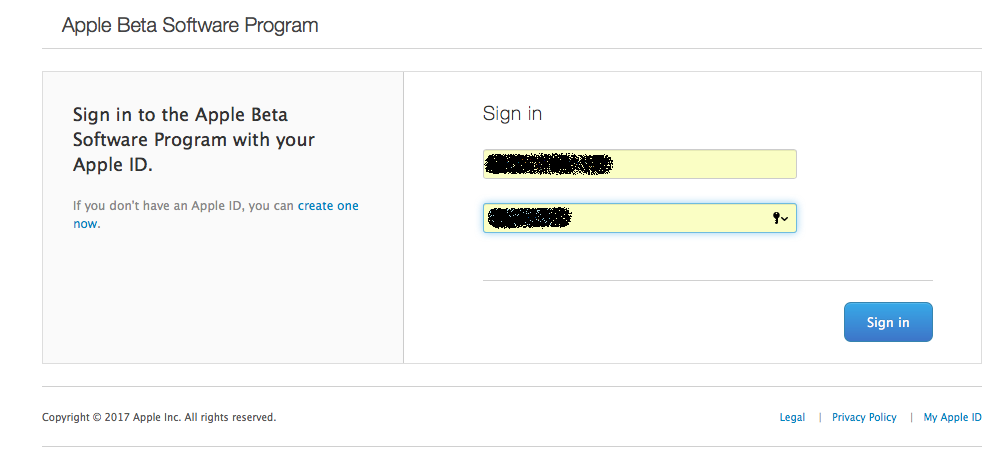This screenshot has width=1004, height=468.
Task: Click the divider line above Sign in button
Action: (x=707, y=281)
